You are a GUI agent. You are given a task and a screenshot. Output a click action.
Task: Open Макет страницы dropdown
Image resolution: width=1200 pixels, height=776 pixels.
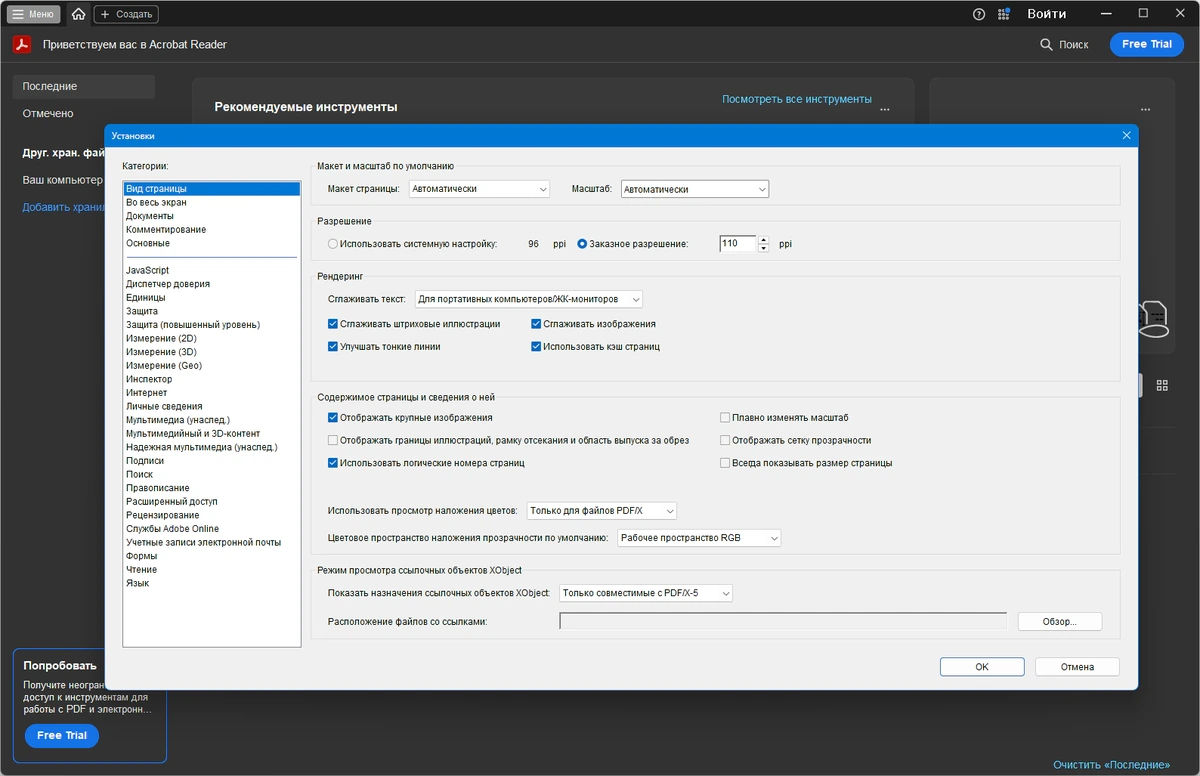(x=479, y=189)
